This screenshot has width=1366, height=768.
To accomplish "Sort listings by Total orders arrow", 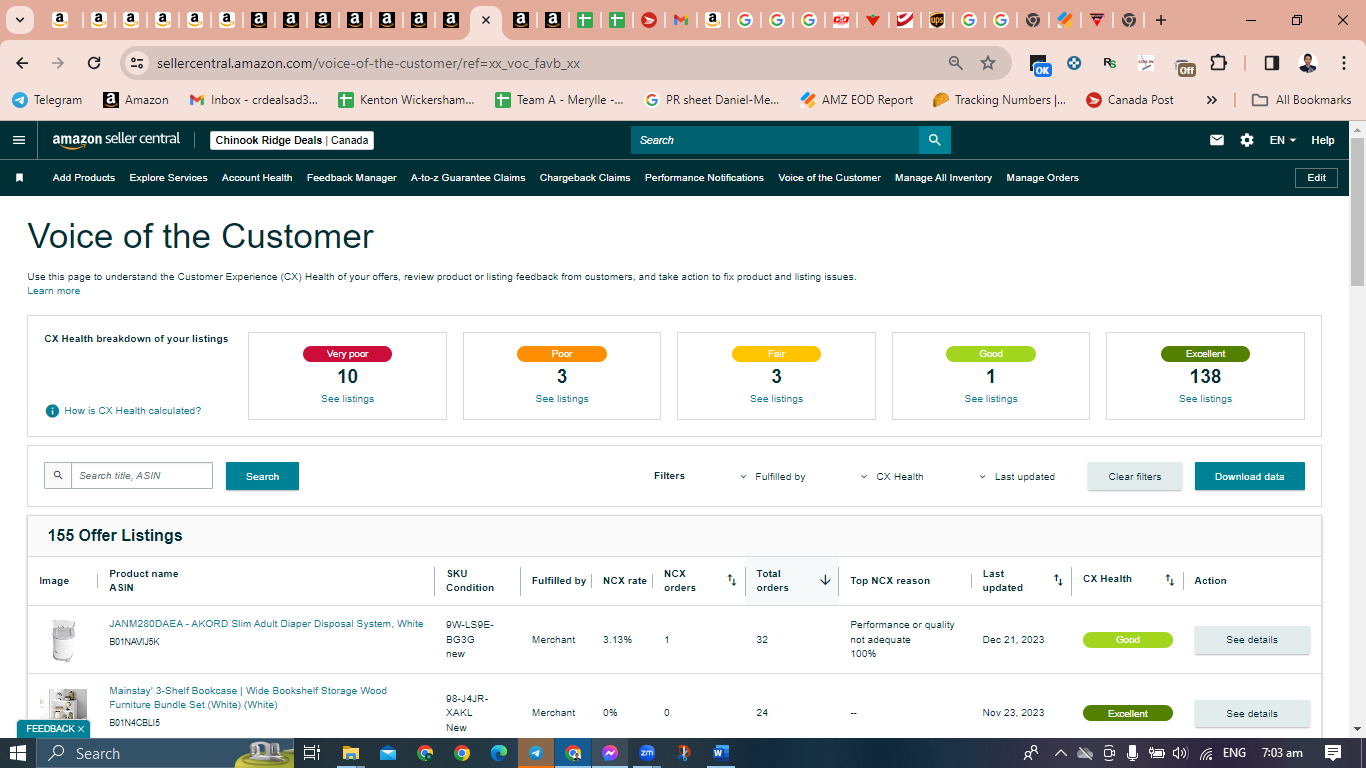I will (x=825, y=580).
